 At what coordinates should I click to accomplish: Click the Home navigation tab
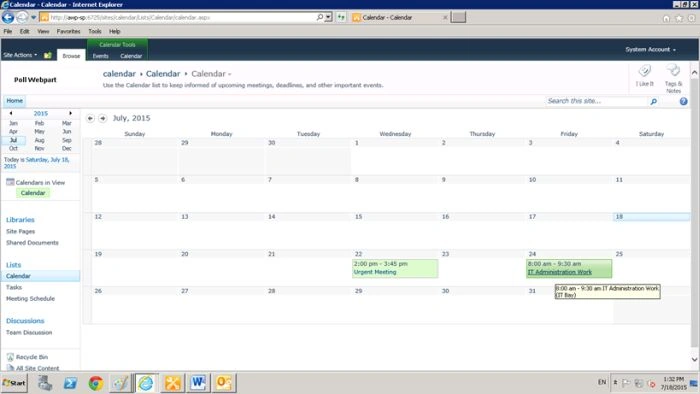coord(14,101)
